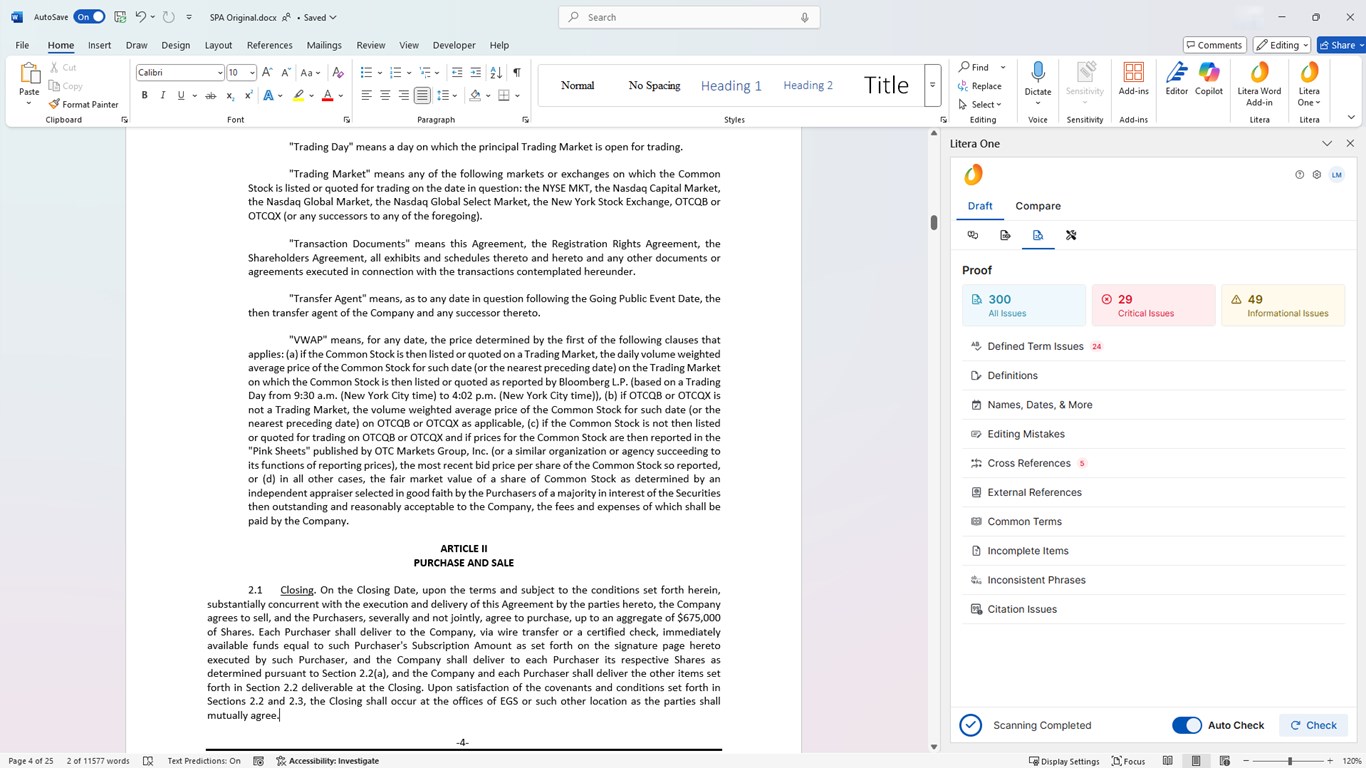Show the 29 Critical Issues
The image size is (1366, 768).
pos(1152,305)
